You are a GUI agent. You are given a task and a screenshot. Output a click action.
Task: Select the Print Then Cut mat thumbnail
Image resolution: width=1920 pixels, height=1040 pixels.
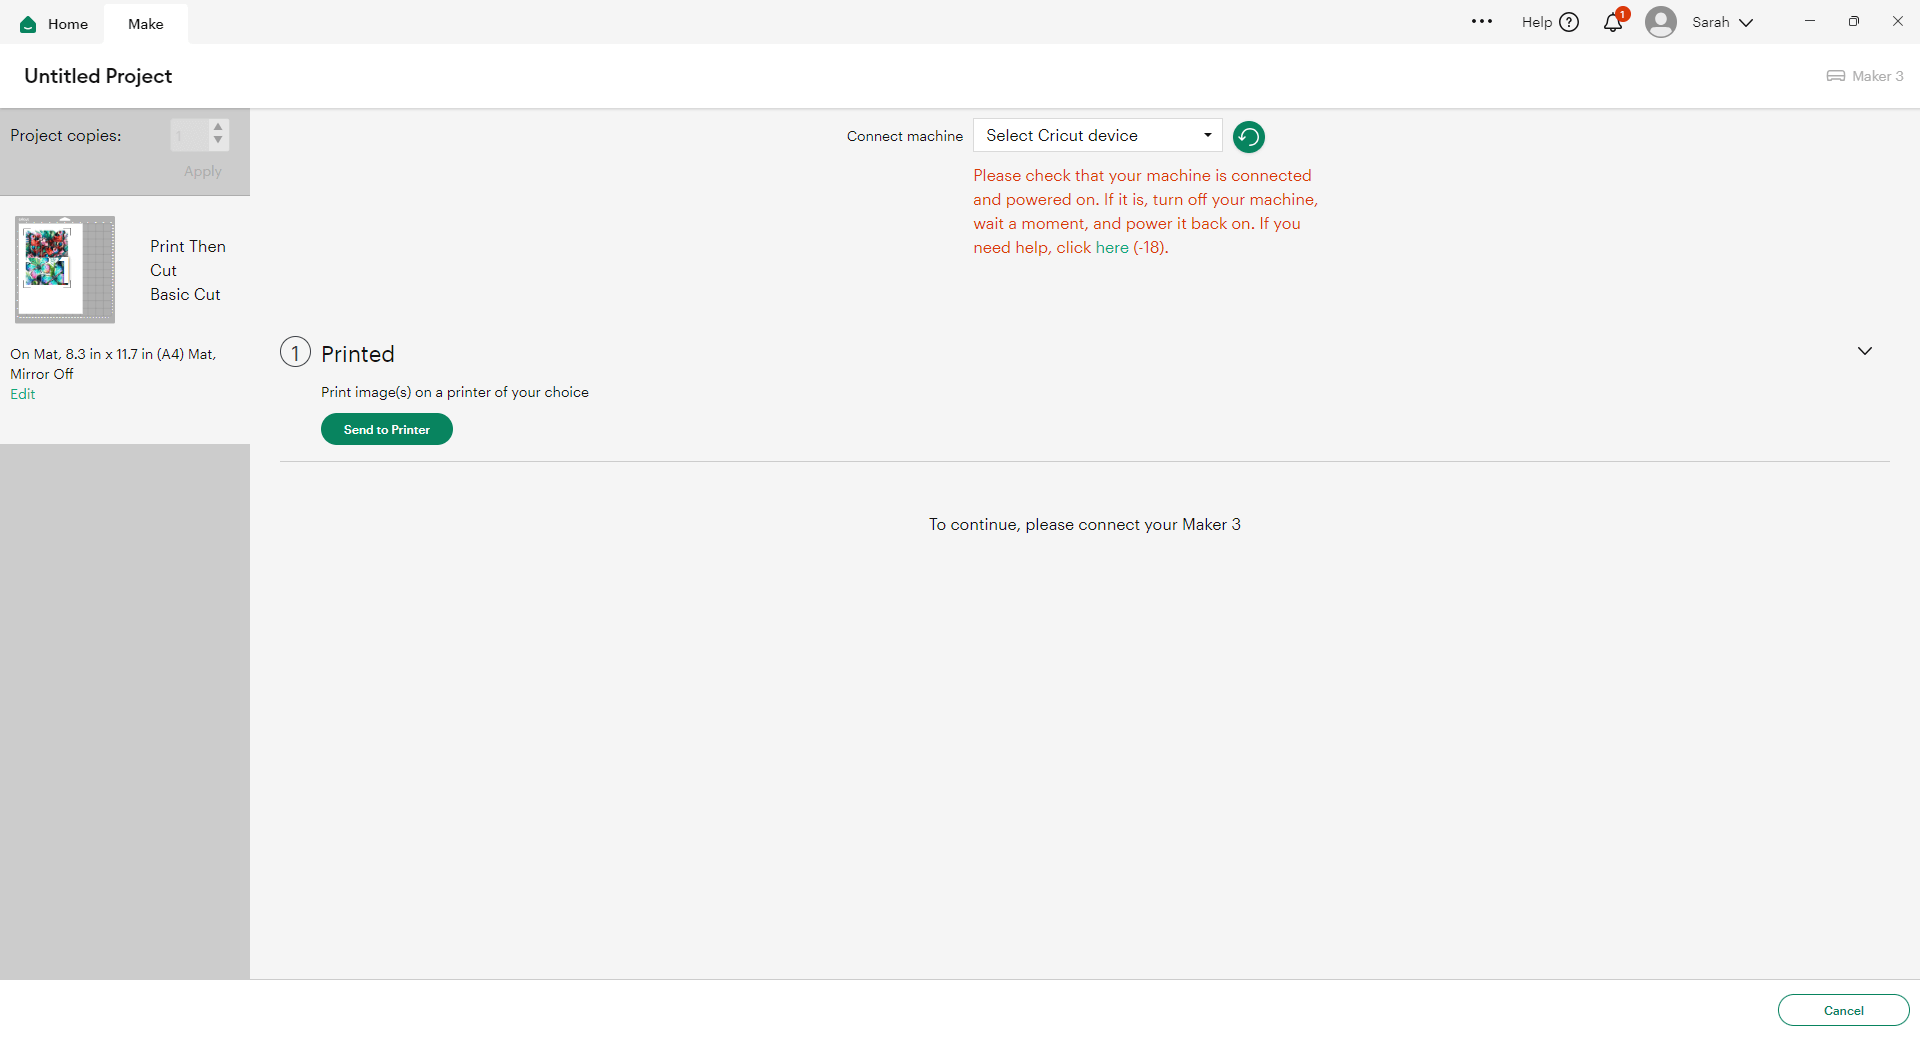click(65, 269)
